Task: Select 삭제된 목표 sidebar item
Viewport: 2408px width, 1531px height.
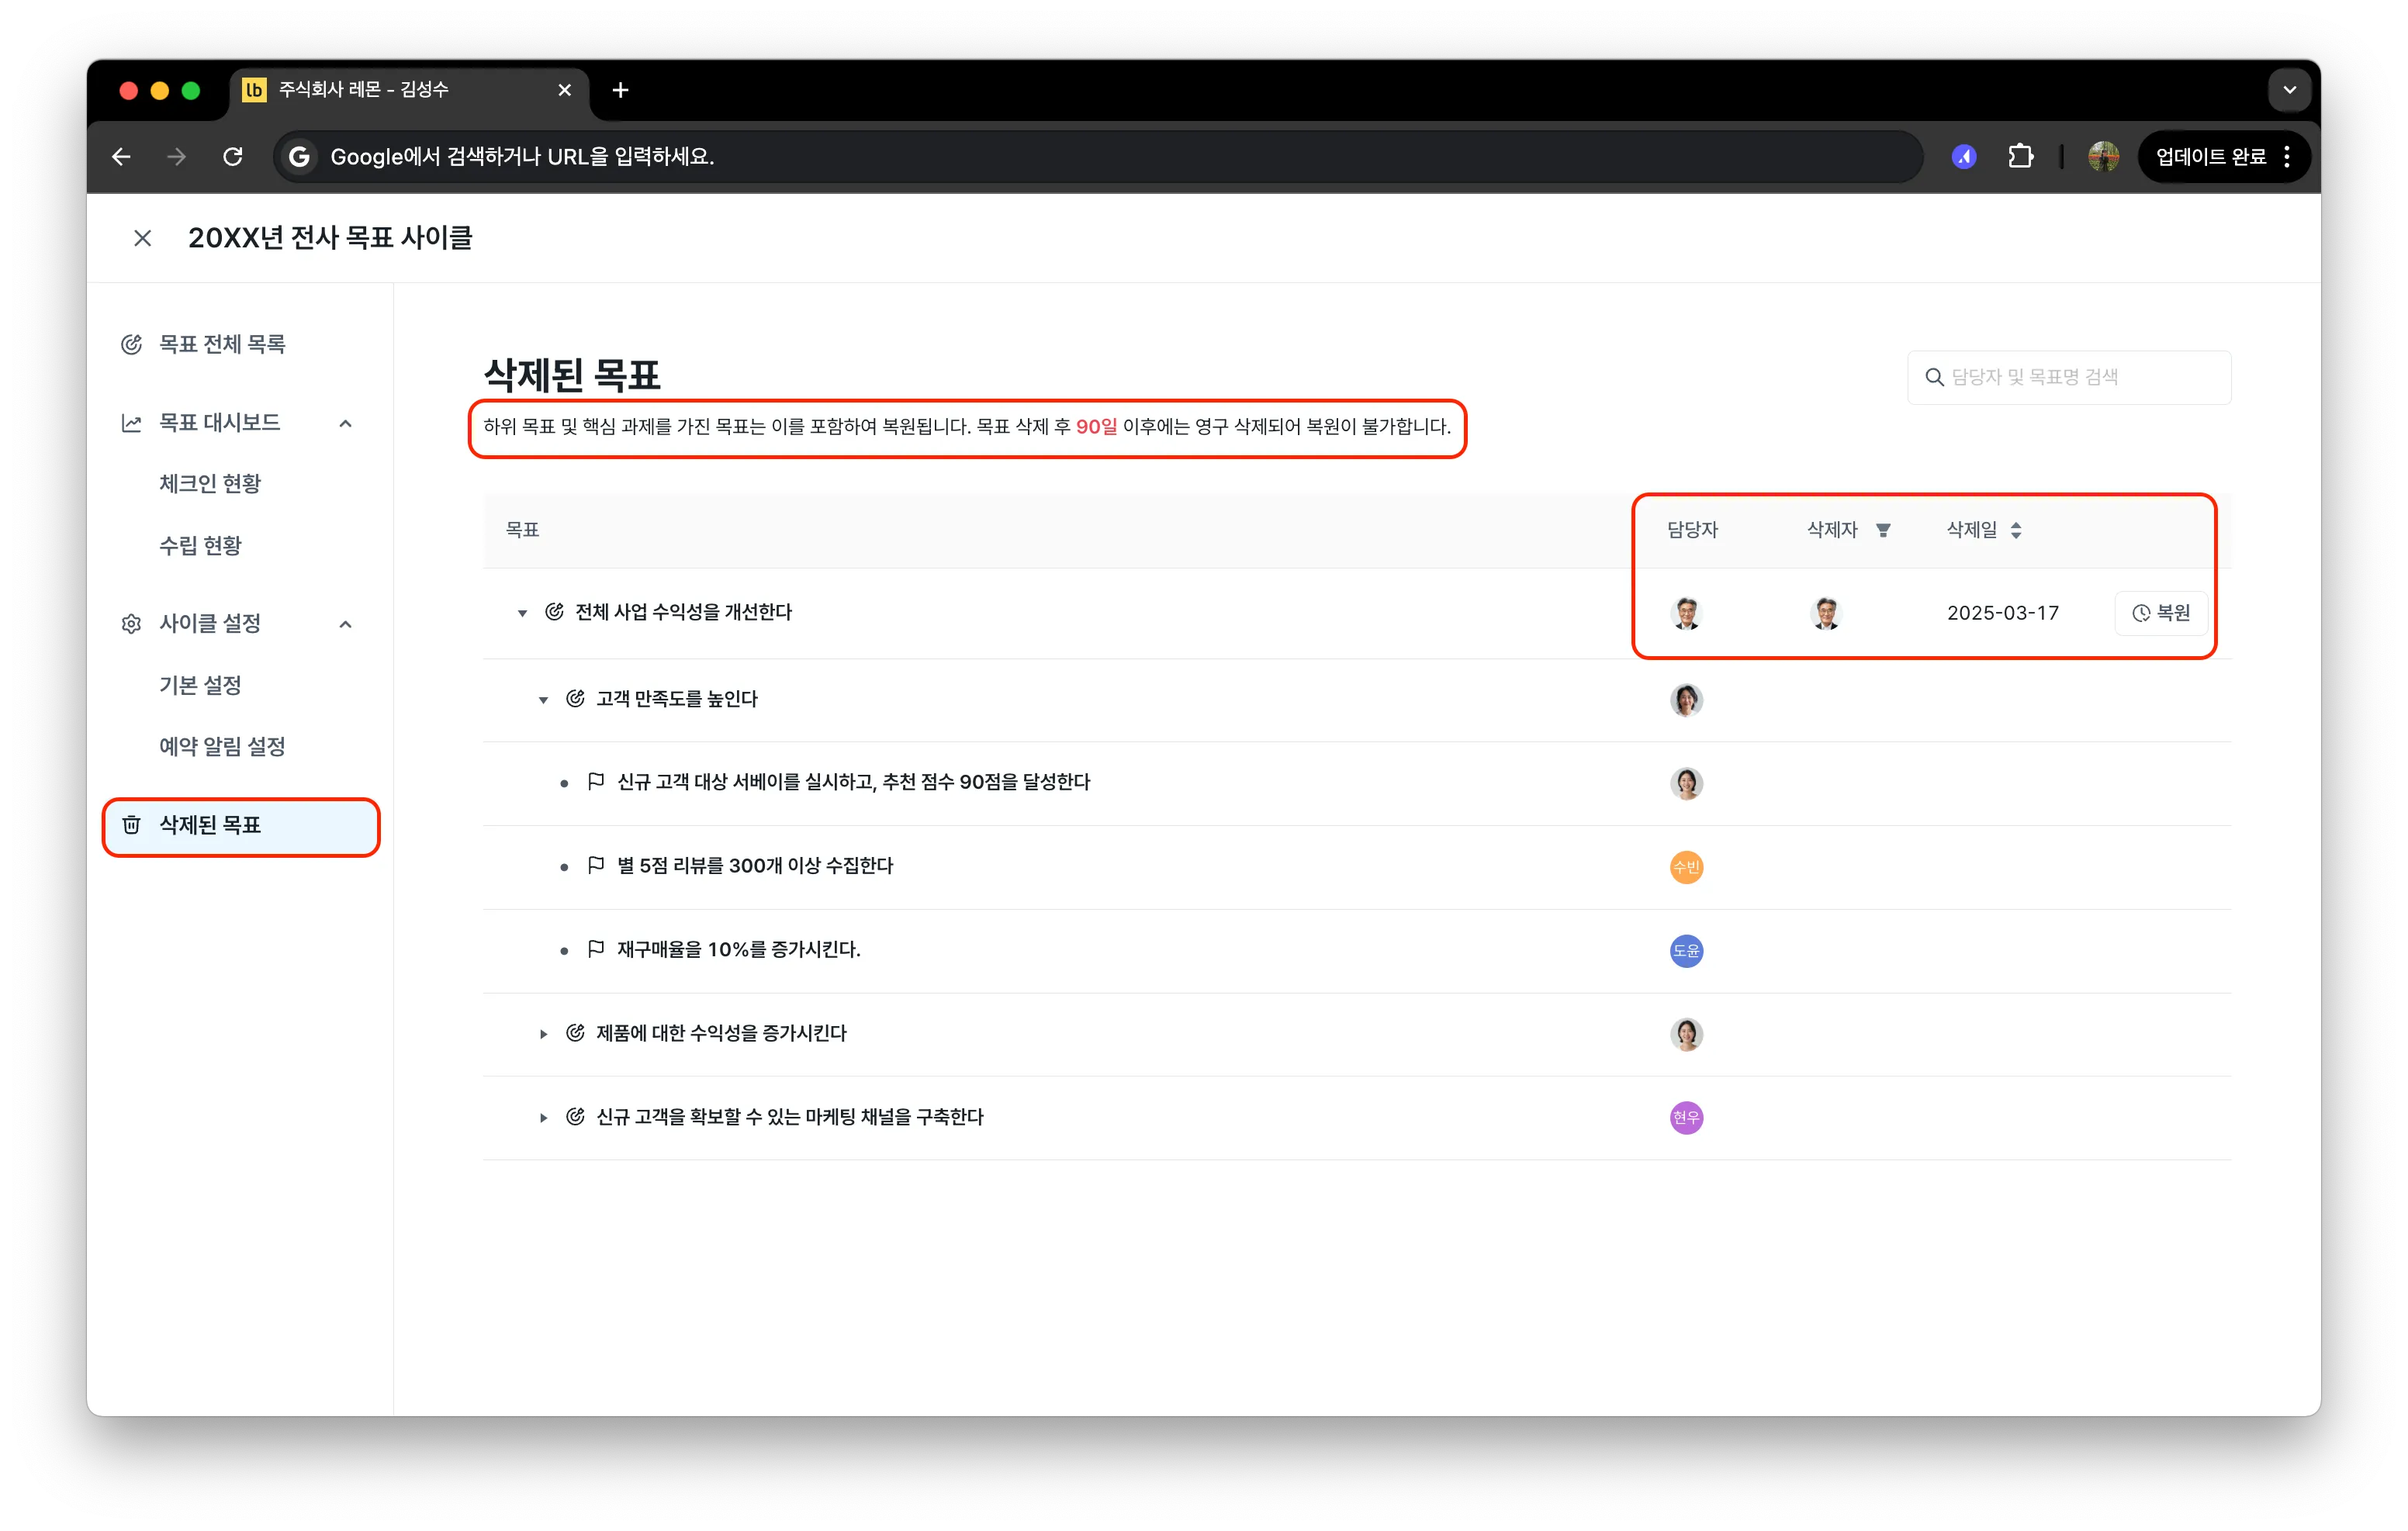Action: tap(241, 826)
